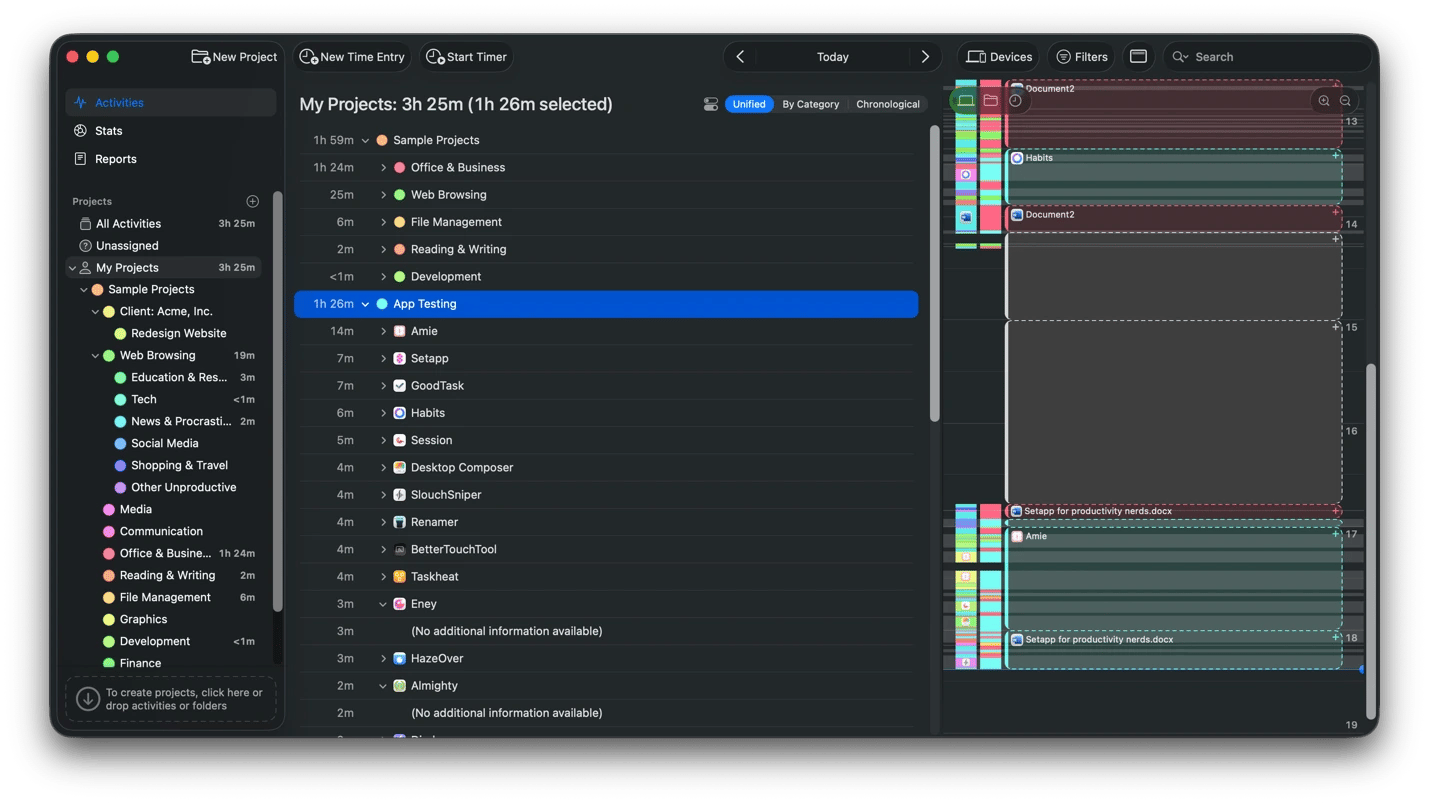Expand Office & Business in activity list
This screenshot has height=803, width=1429.
[x=383, y=167]
